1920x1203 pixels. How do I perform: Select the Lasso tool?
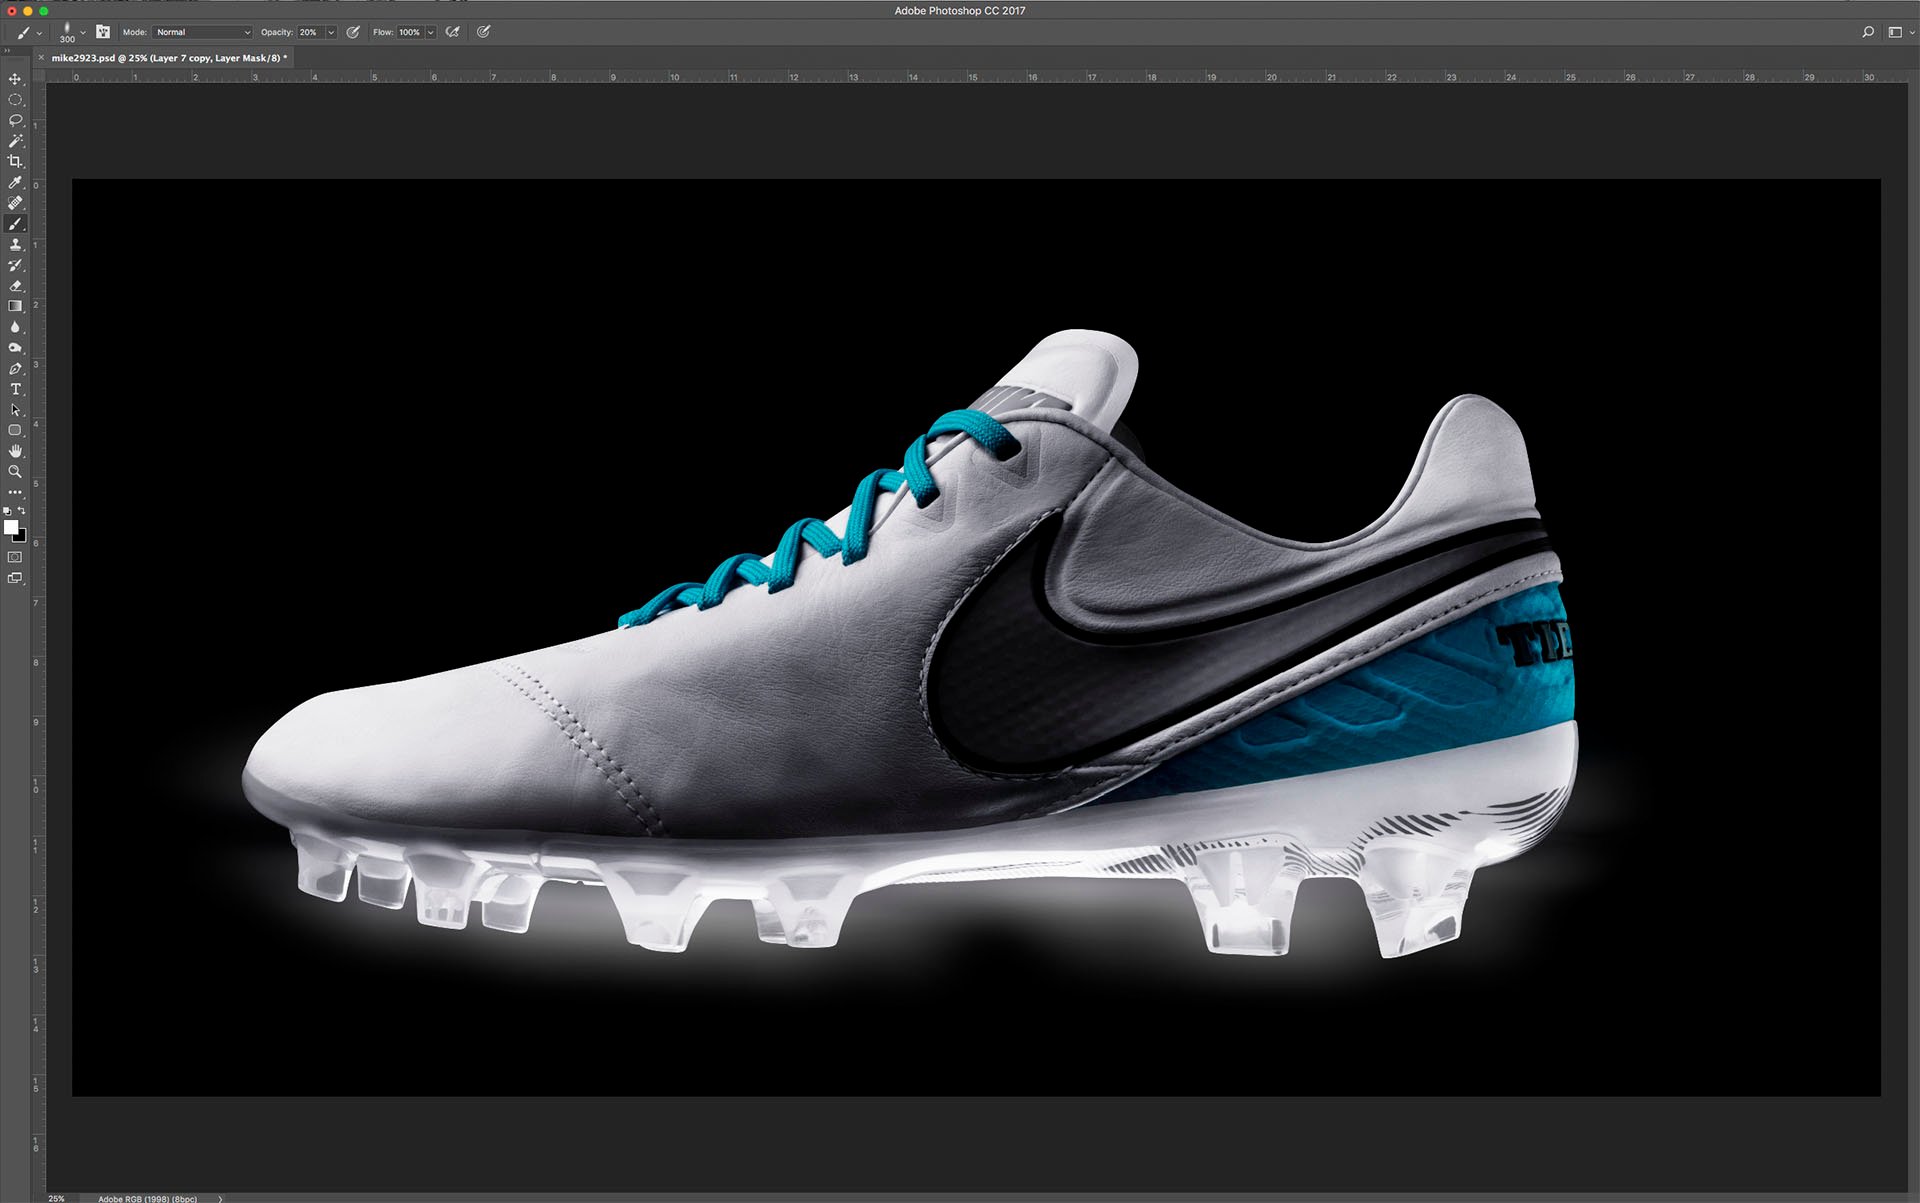(15, 120)
